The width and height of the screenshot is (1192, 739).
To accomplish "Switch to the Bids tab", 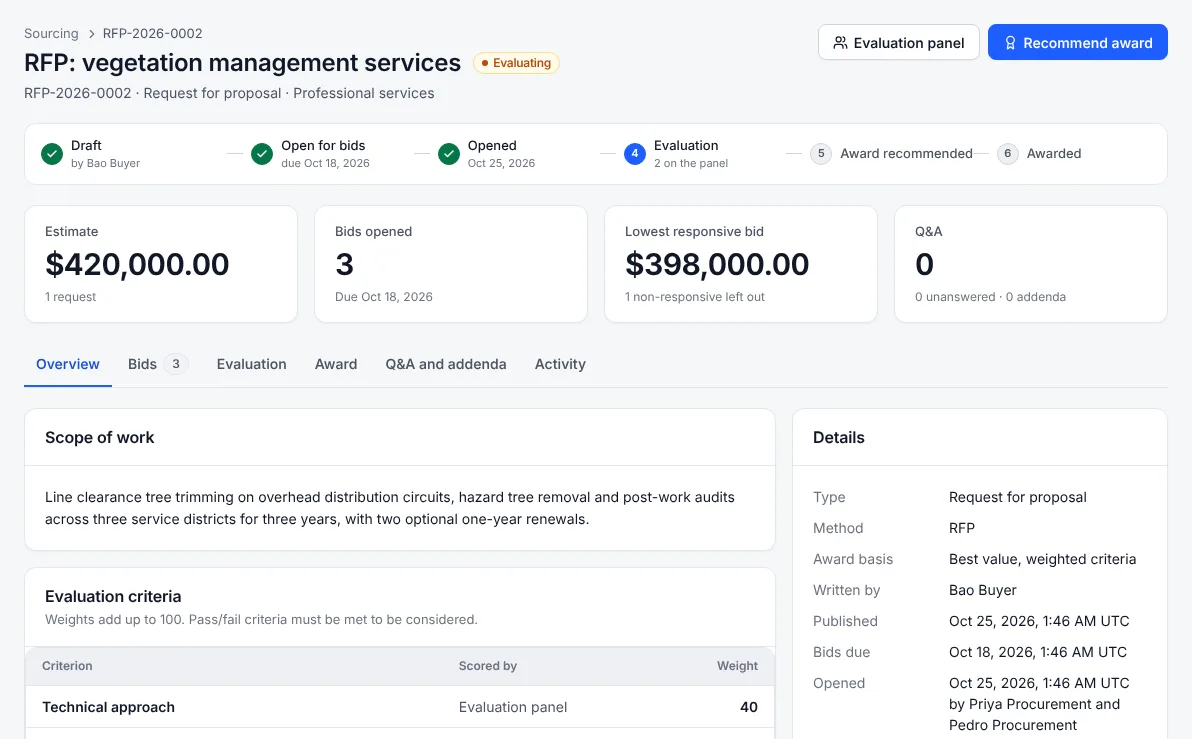I will [157, 364].
